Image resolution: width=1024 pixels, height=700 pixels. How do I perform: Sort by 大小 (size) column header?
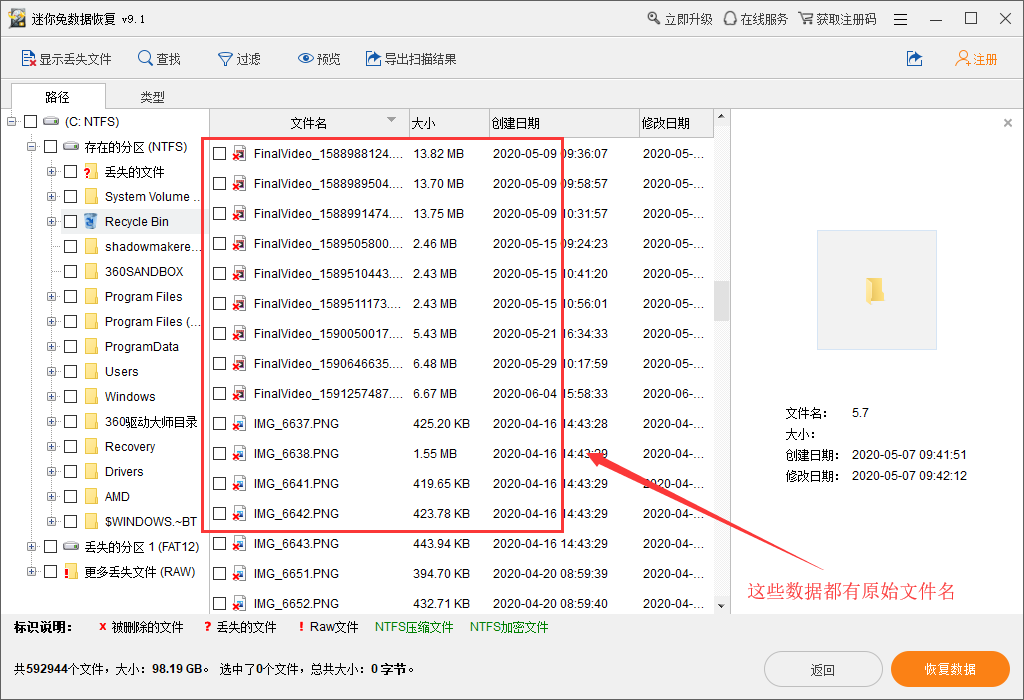(x=449, y=123)
